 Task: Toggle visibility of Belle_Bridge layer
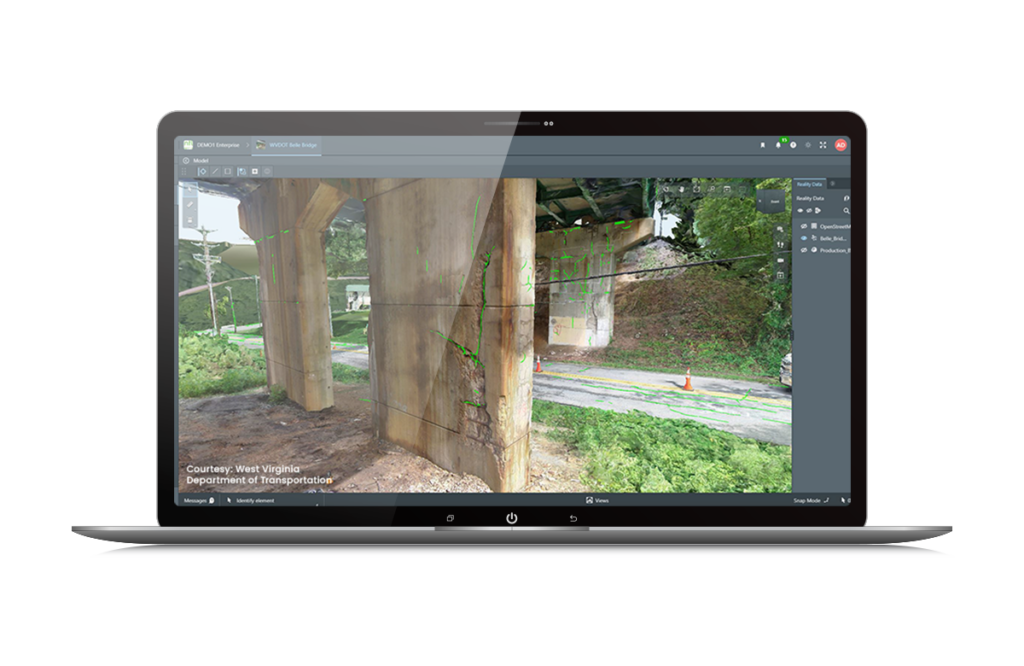803,238
